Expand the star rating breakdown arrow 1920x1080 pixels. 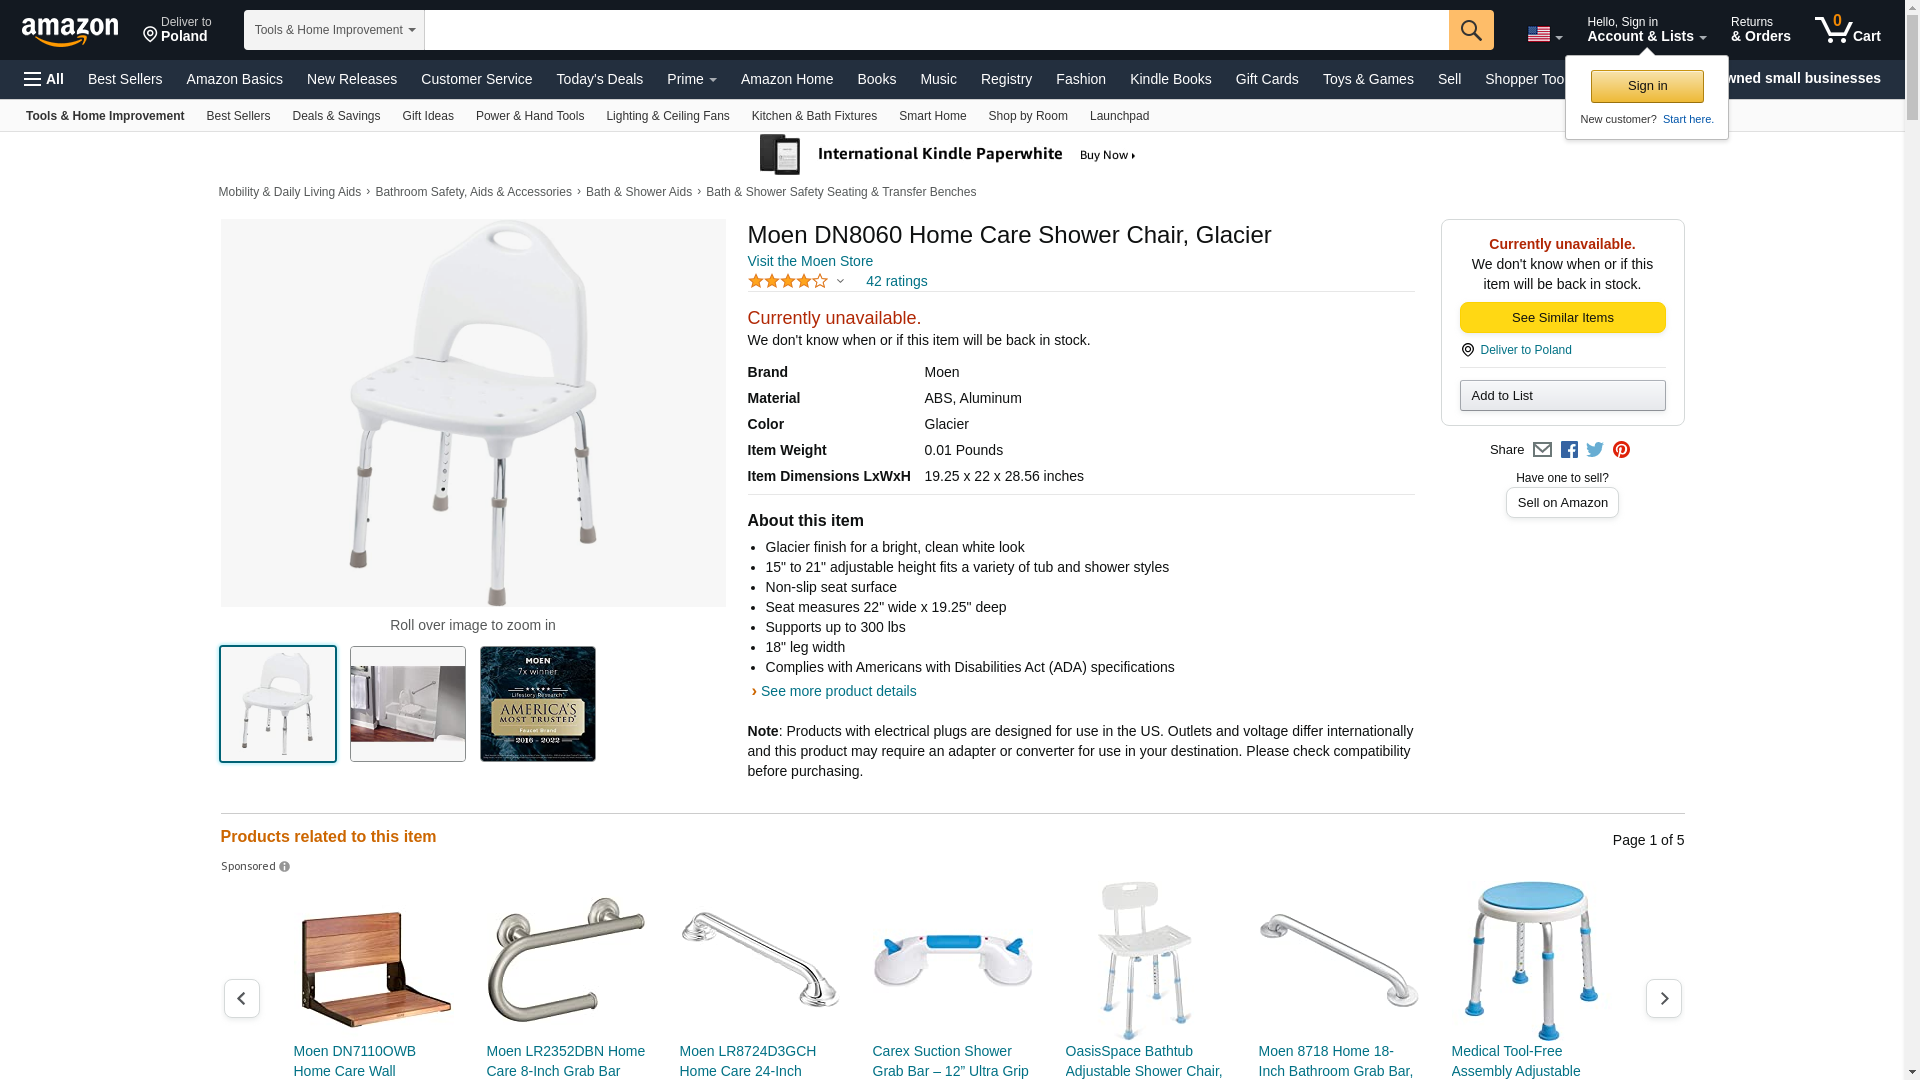pos(840,282)
